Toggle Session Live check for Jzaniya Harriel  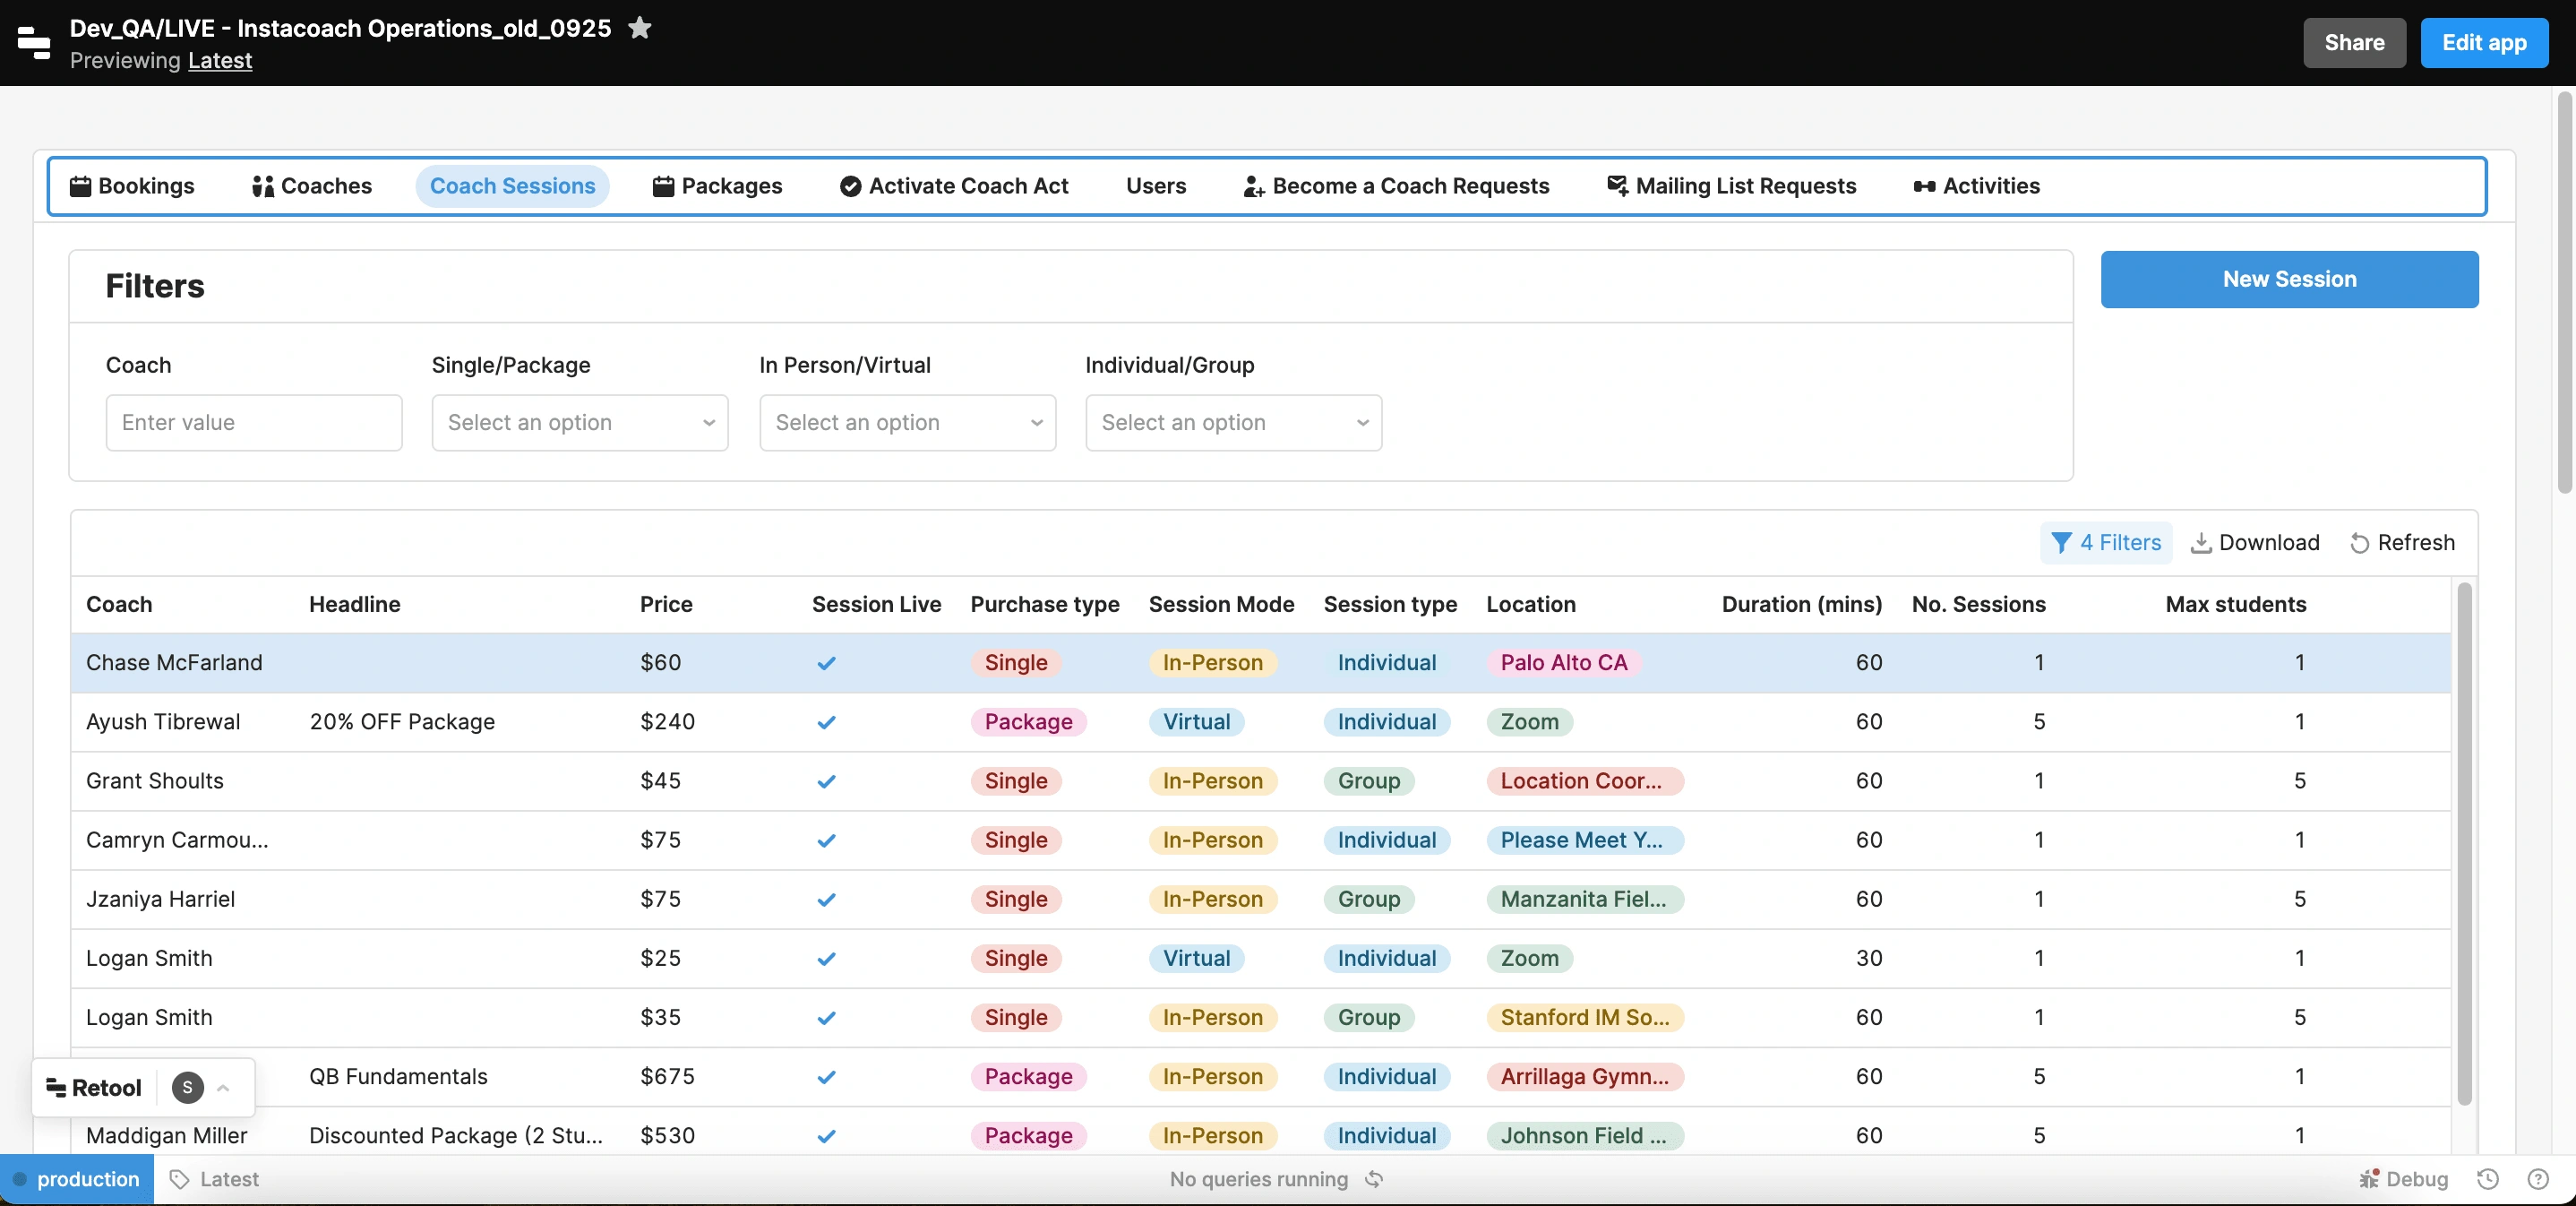[x=826, y=899]
